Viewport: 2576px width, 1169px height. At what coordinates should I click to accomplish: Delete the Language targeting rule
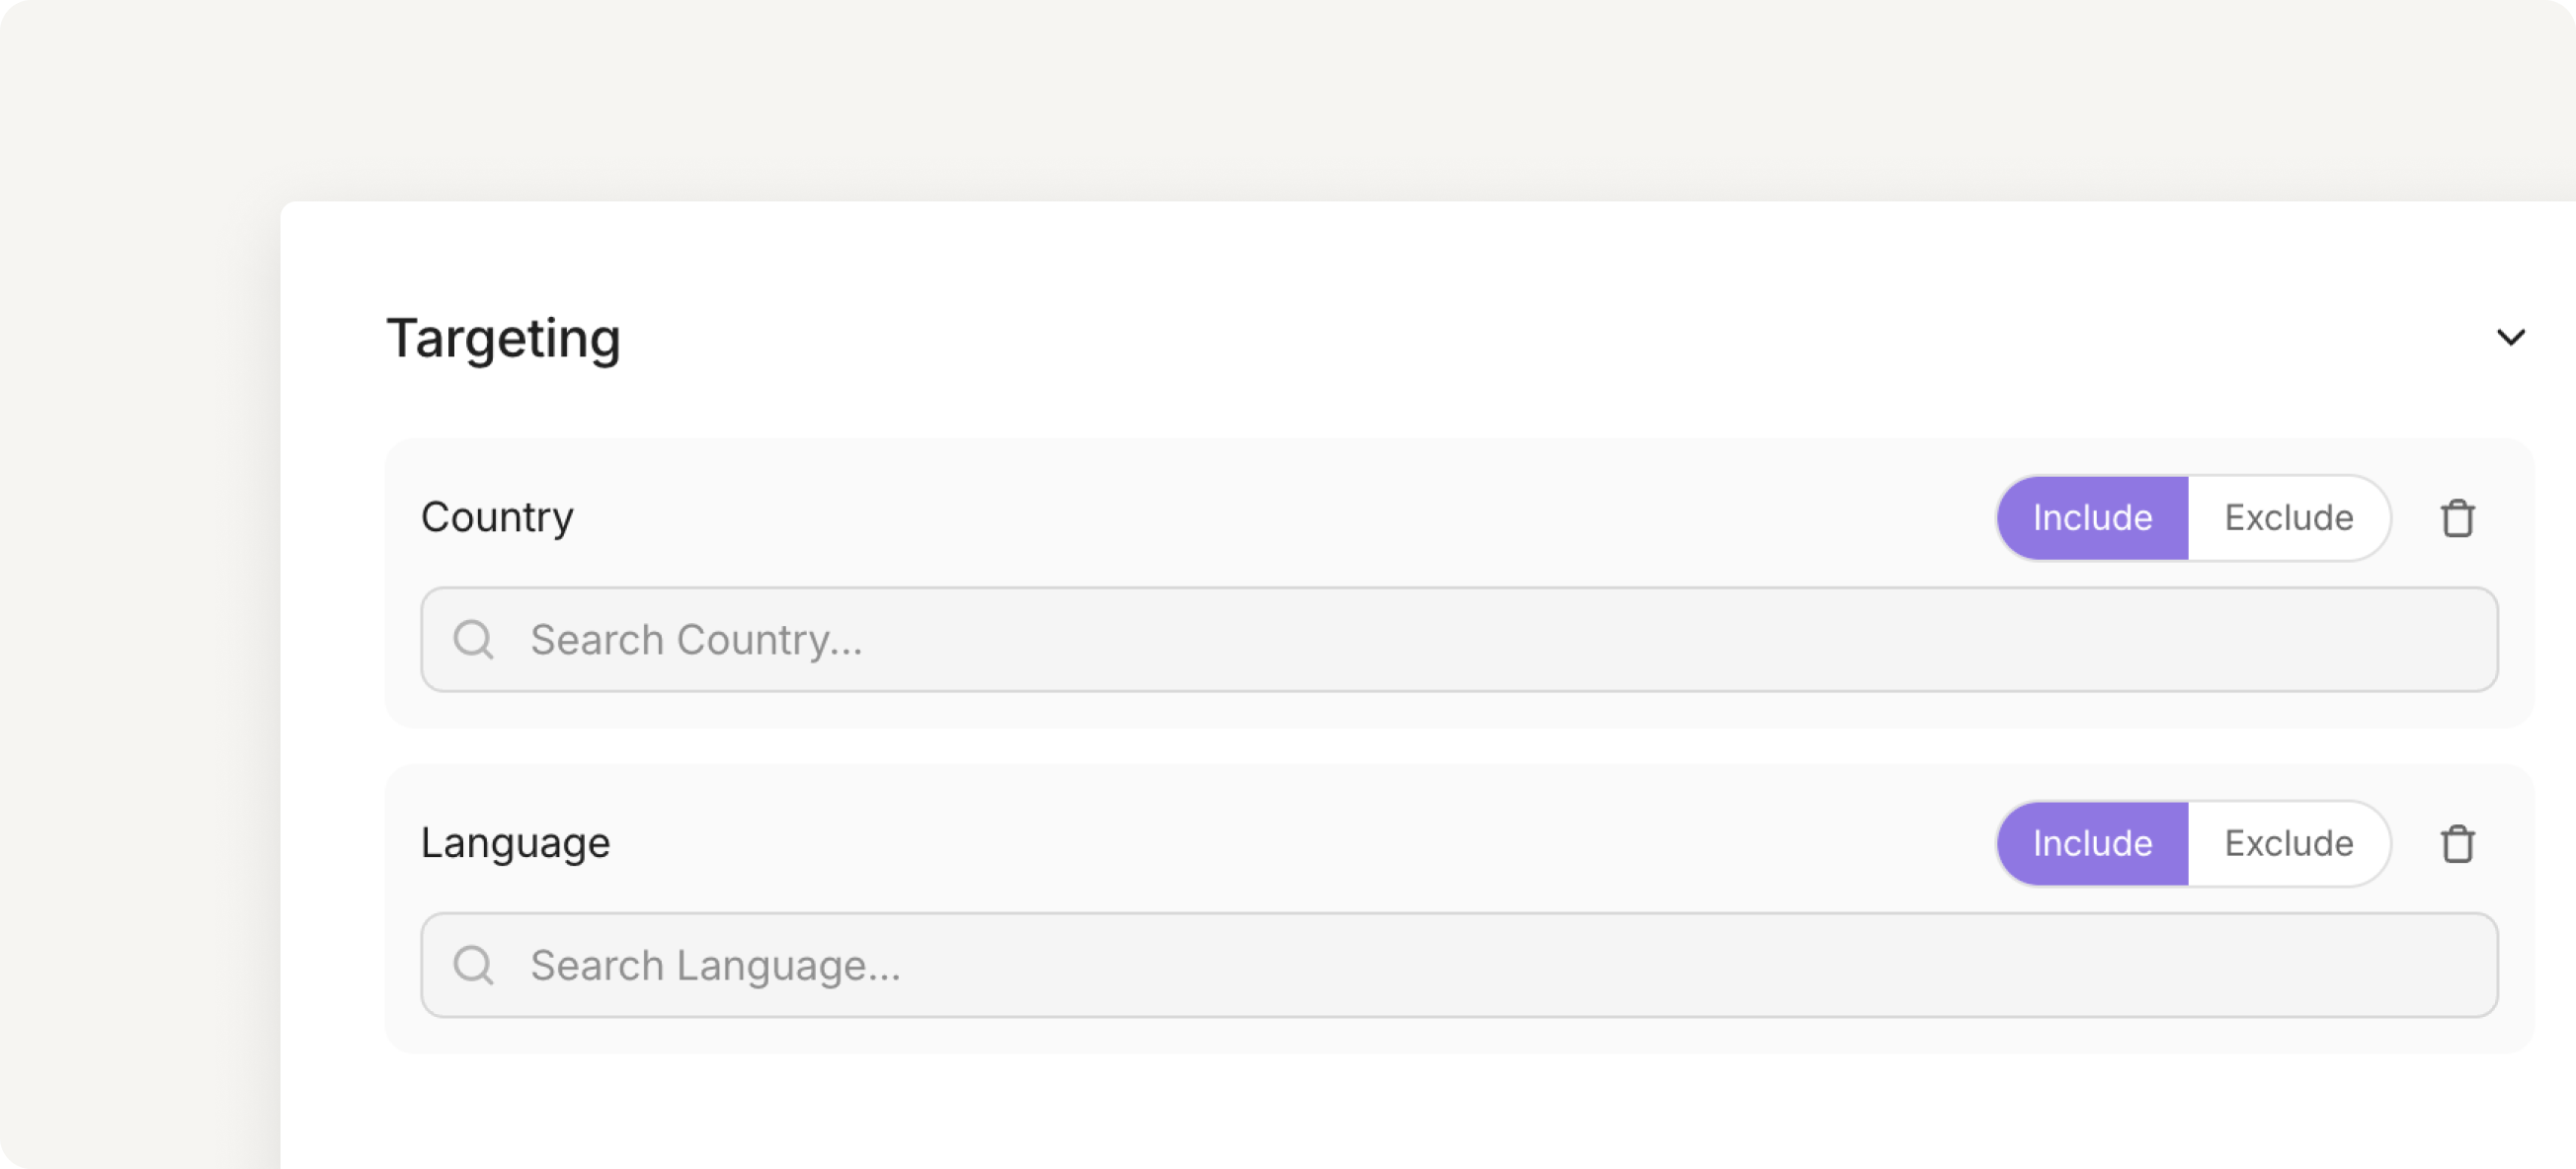click(2457, 844)
